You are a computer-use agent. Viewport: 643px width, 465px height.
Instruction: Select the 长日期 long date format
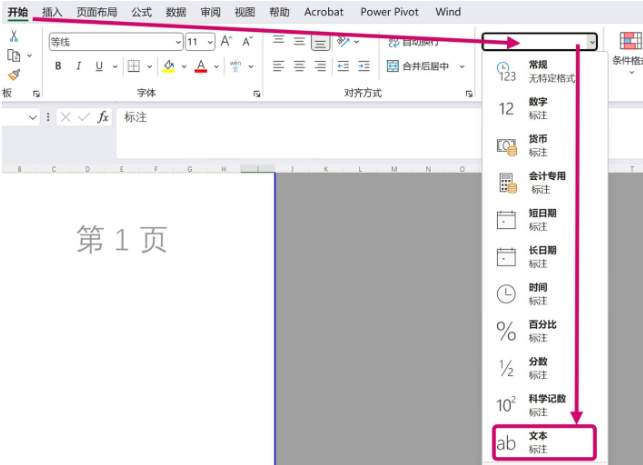pyautogui.click(x=545, y=257)
